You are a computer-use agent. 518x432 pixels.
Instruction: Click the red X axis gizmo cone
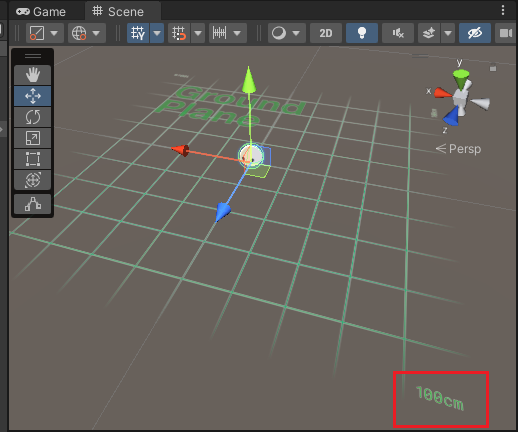pos(442,93)
